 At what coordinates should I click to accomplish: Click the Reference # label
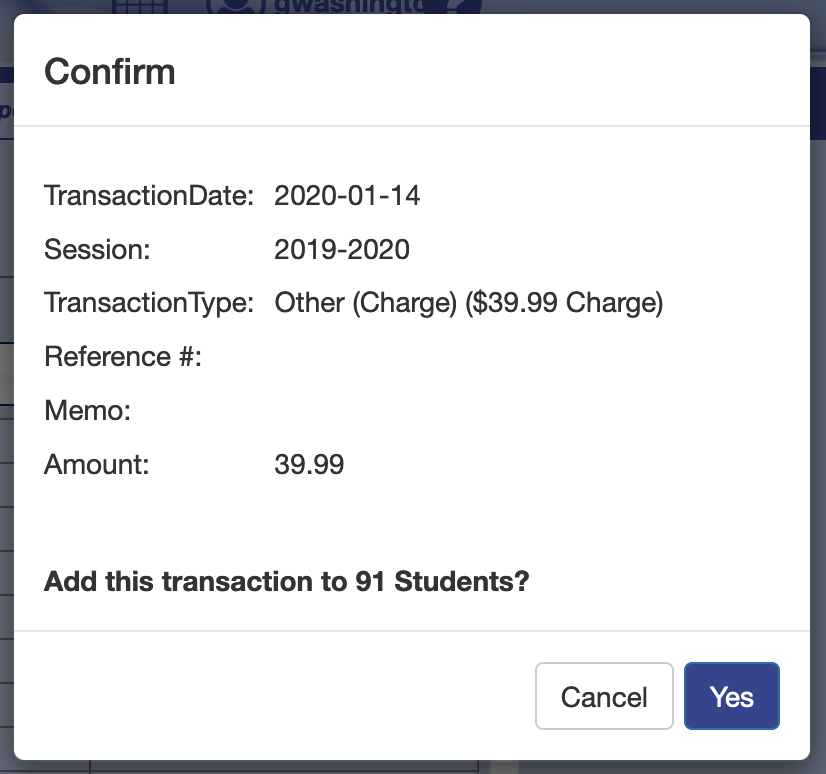point(123,356)
